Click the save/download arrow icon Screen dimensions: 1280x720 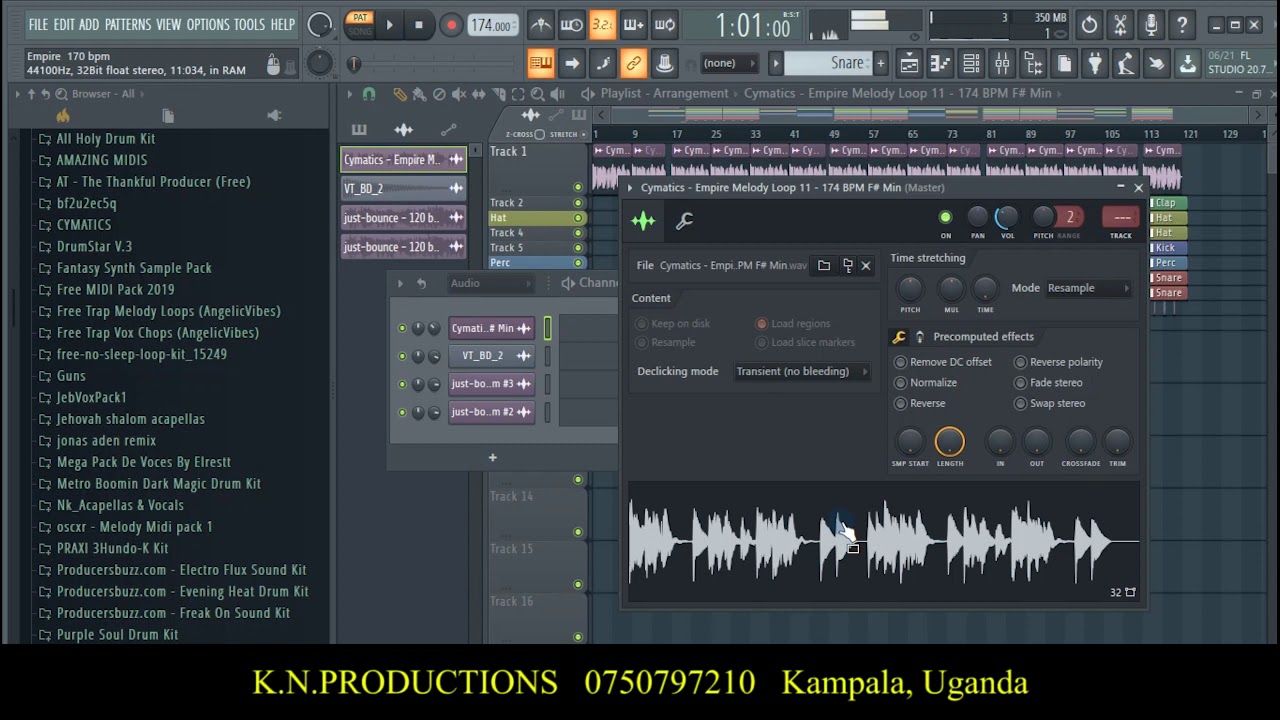[x=1188, y=64]
